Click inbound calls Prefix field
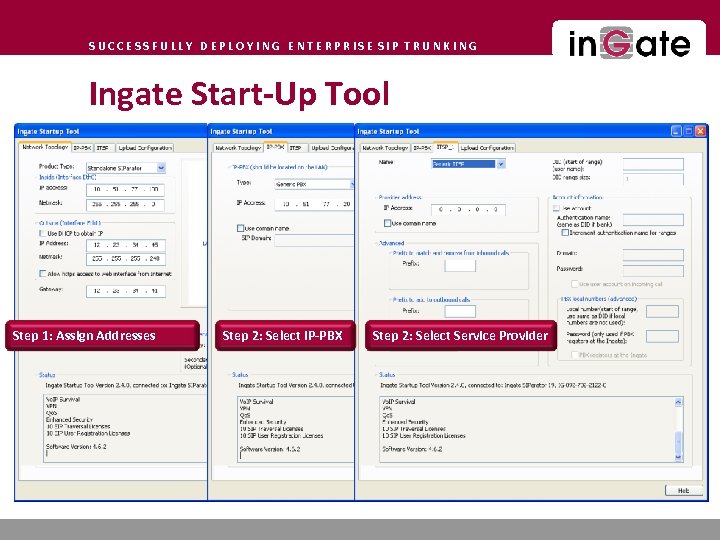The height and width of the screenshot is (540, 720). click(460, 265)
